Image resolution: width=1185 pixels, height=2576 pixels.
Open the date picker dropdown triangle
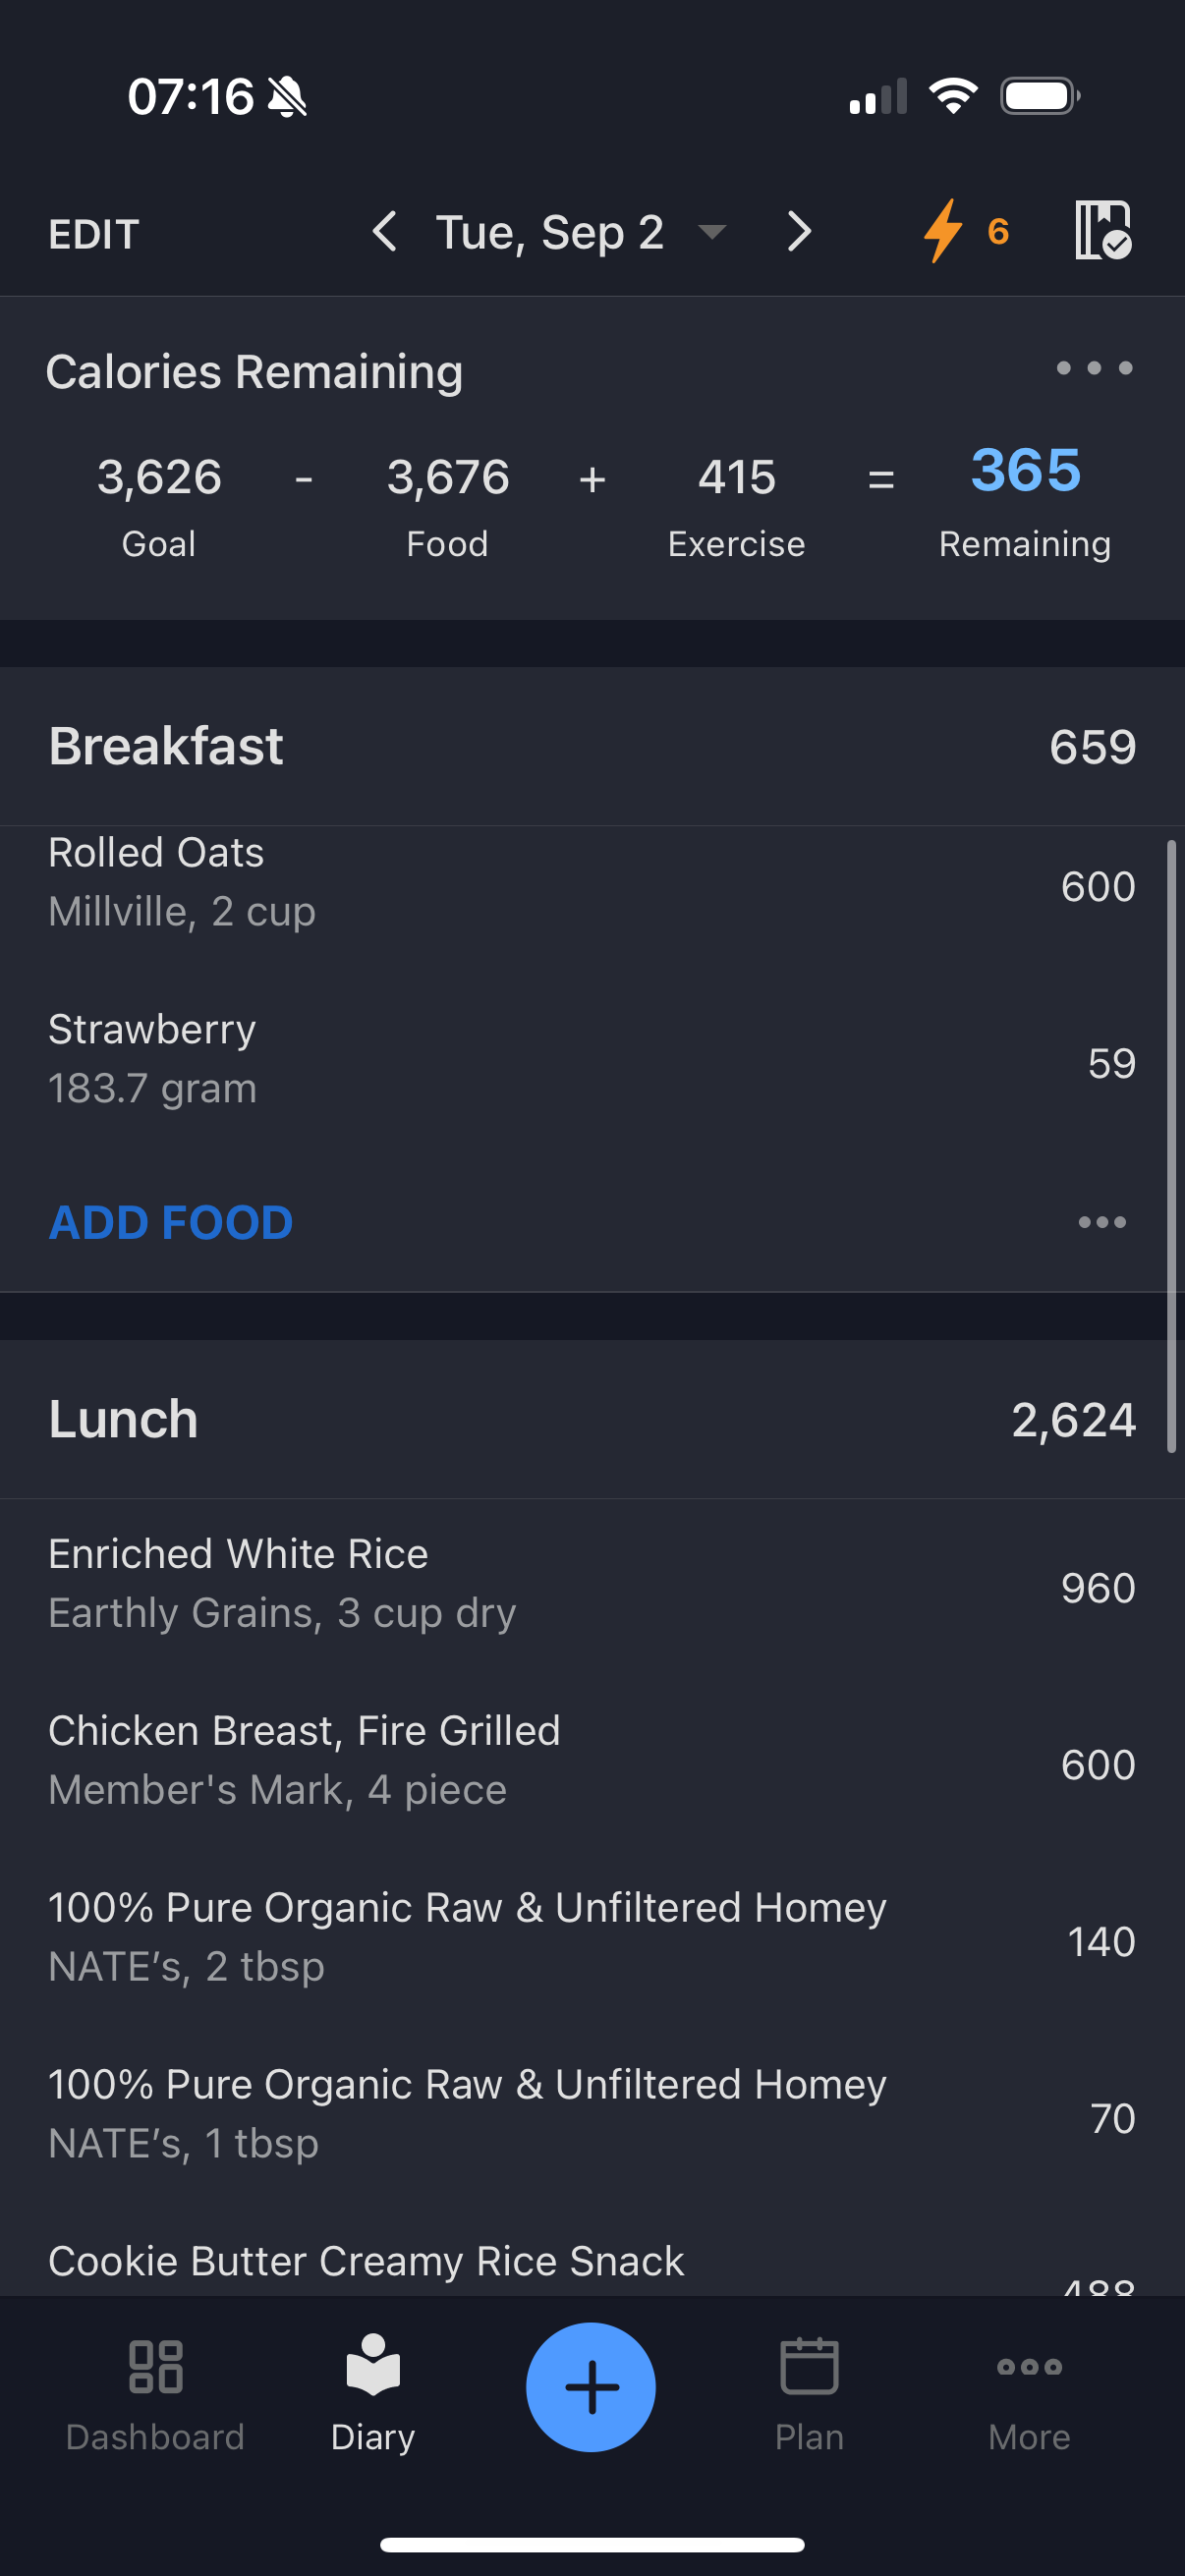pyautogui.click(x=712, y=233)
